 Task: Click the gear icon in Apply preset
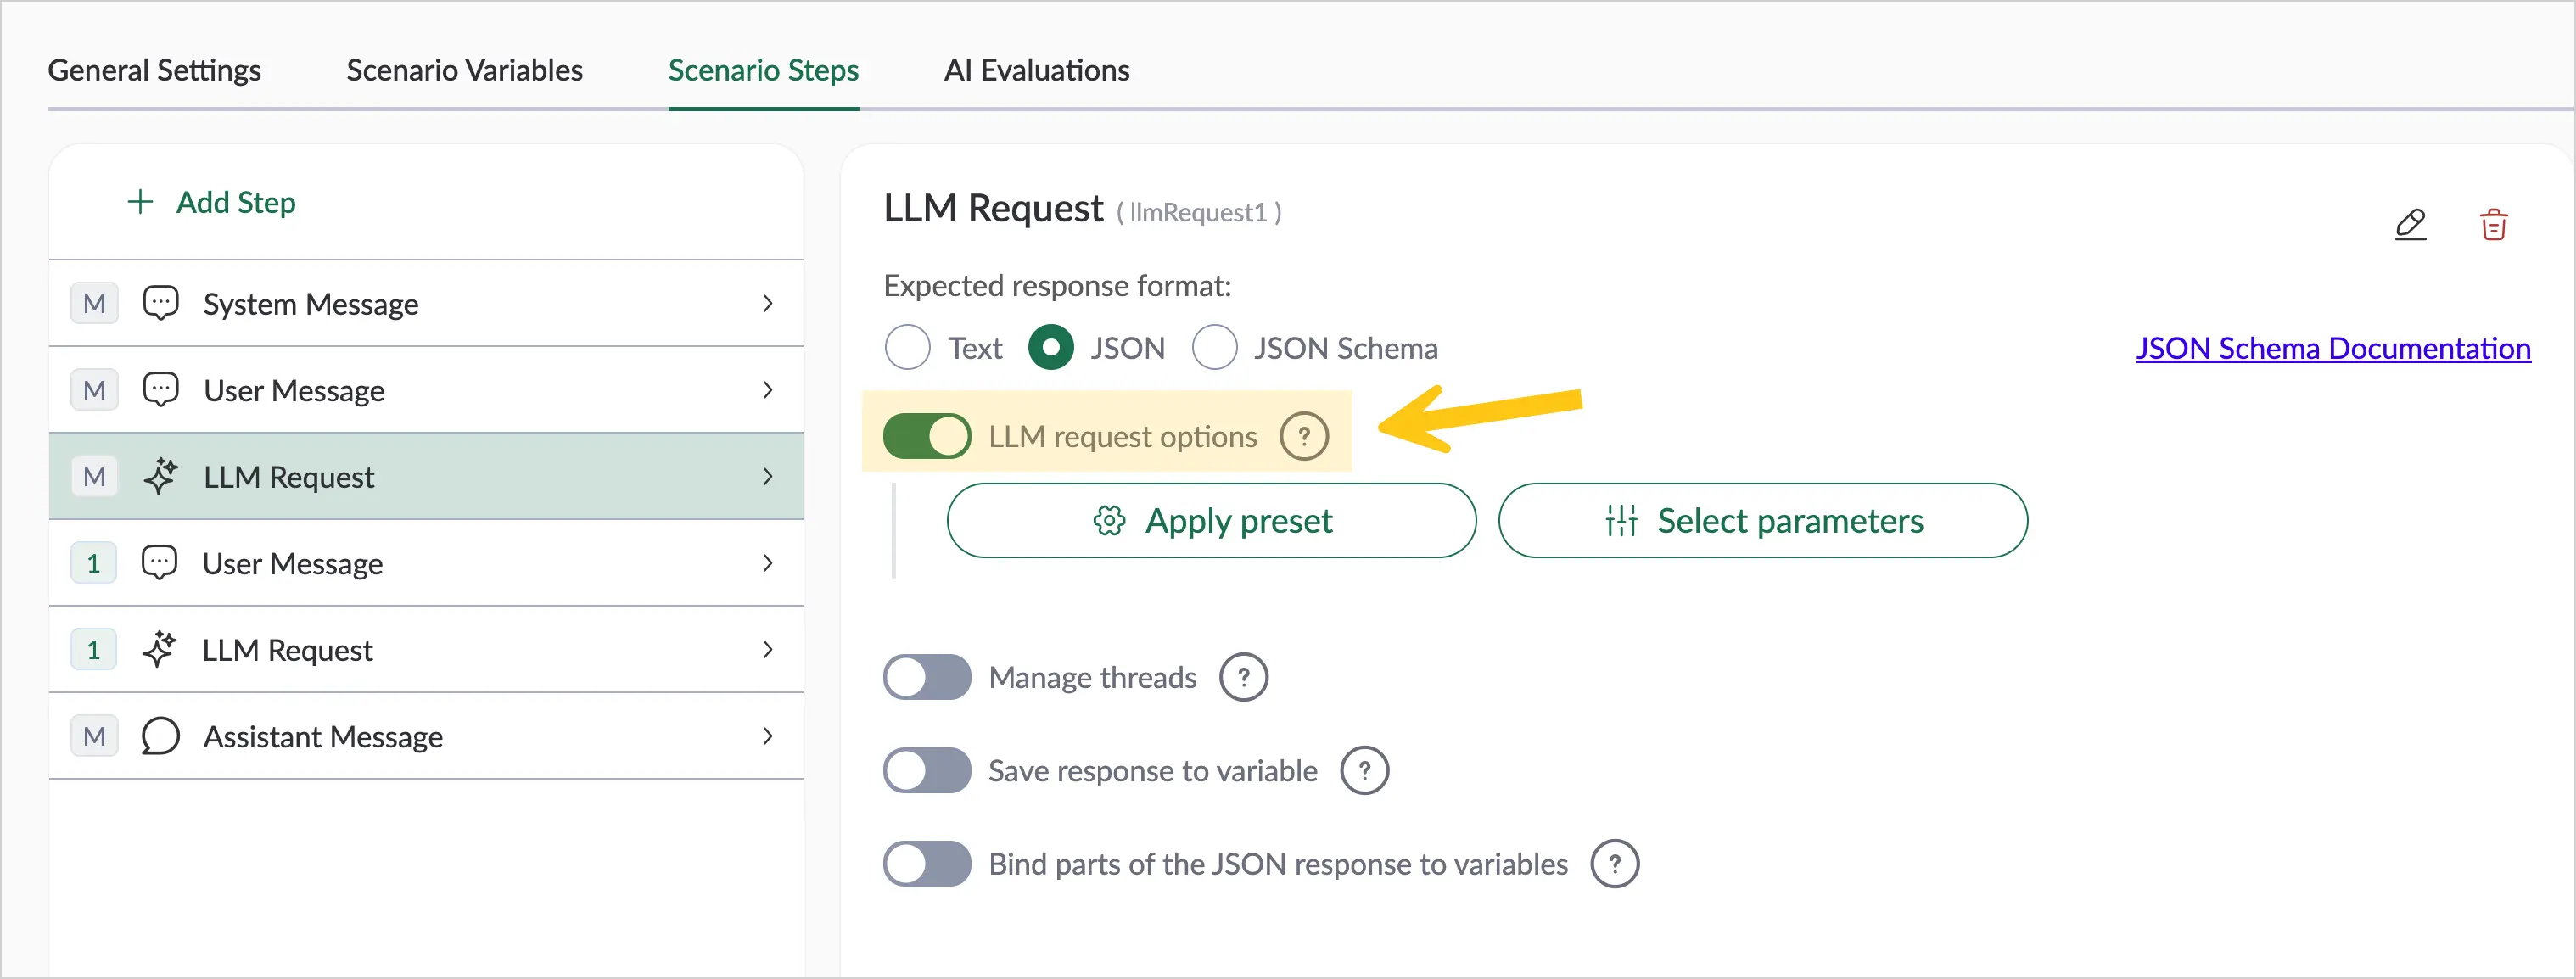pyautogui.click(x=1108, y=520)
